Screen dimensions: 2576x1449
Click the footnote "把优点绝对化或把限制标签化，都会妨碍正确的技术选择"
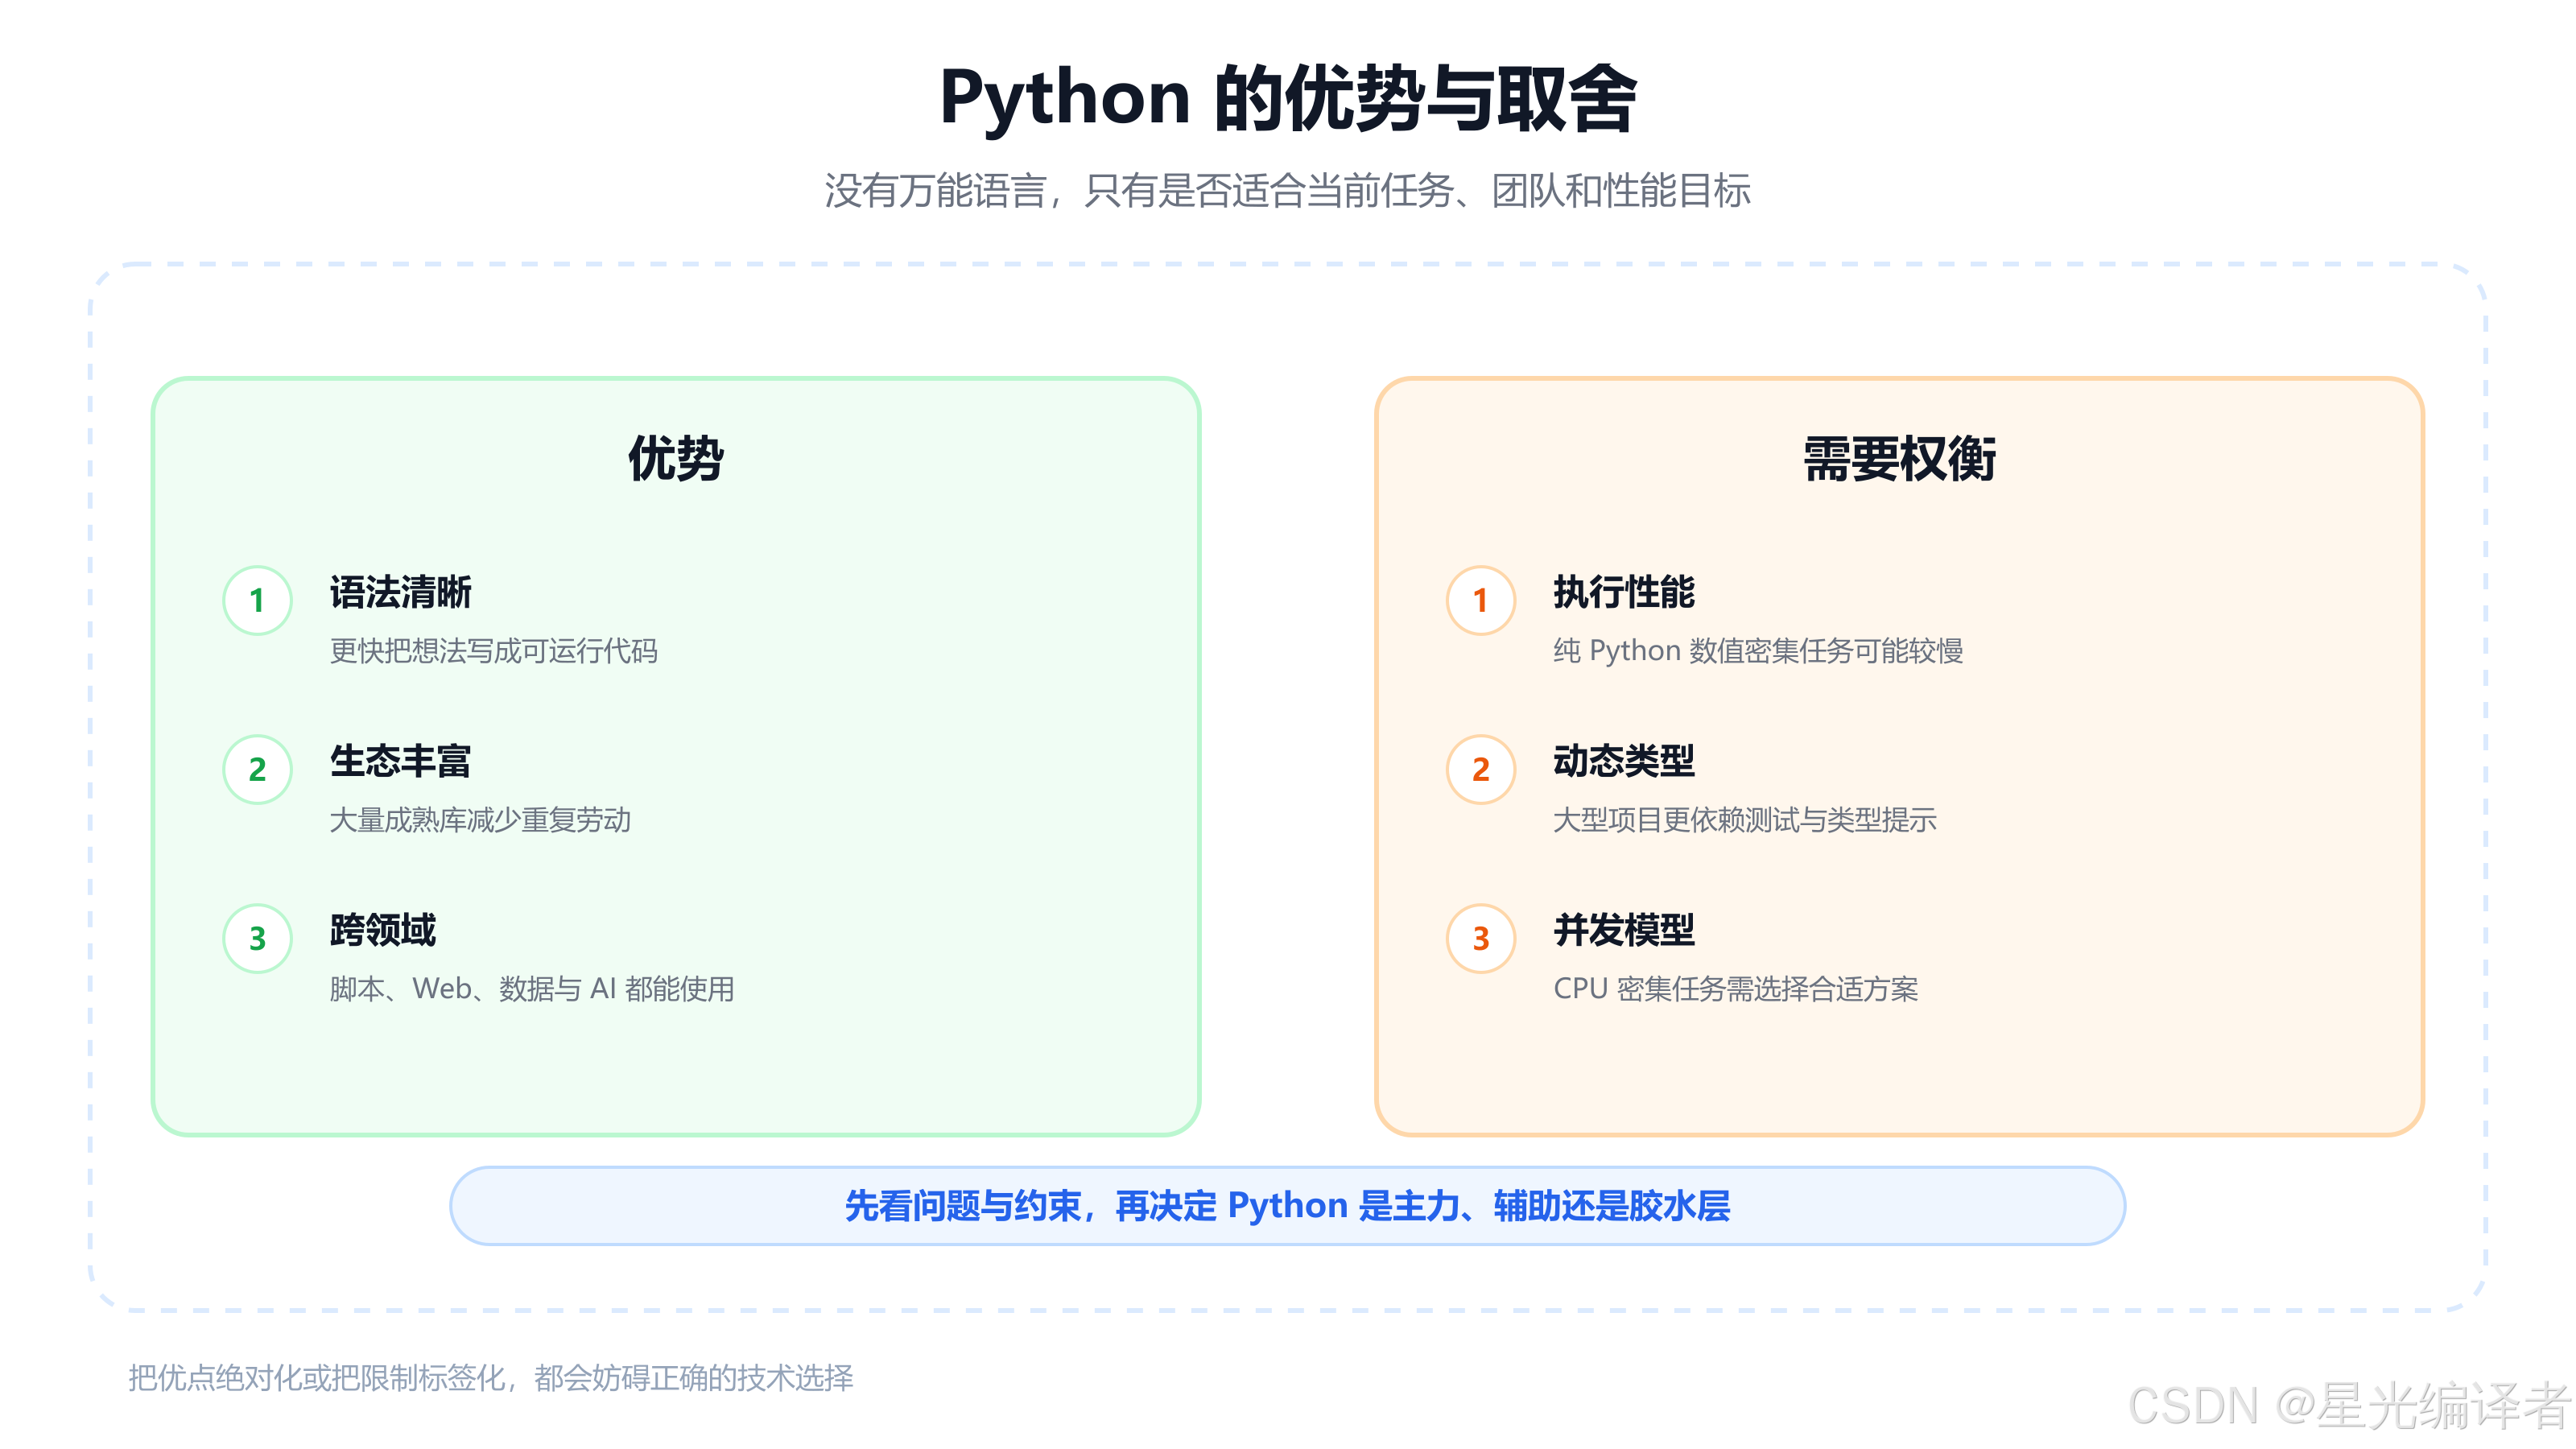click(491, 1378)
